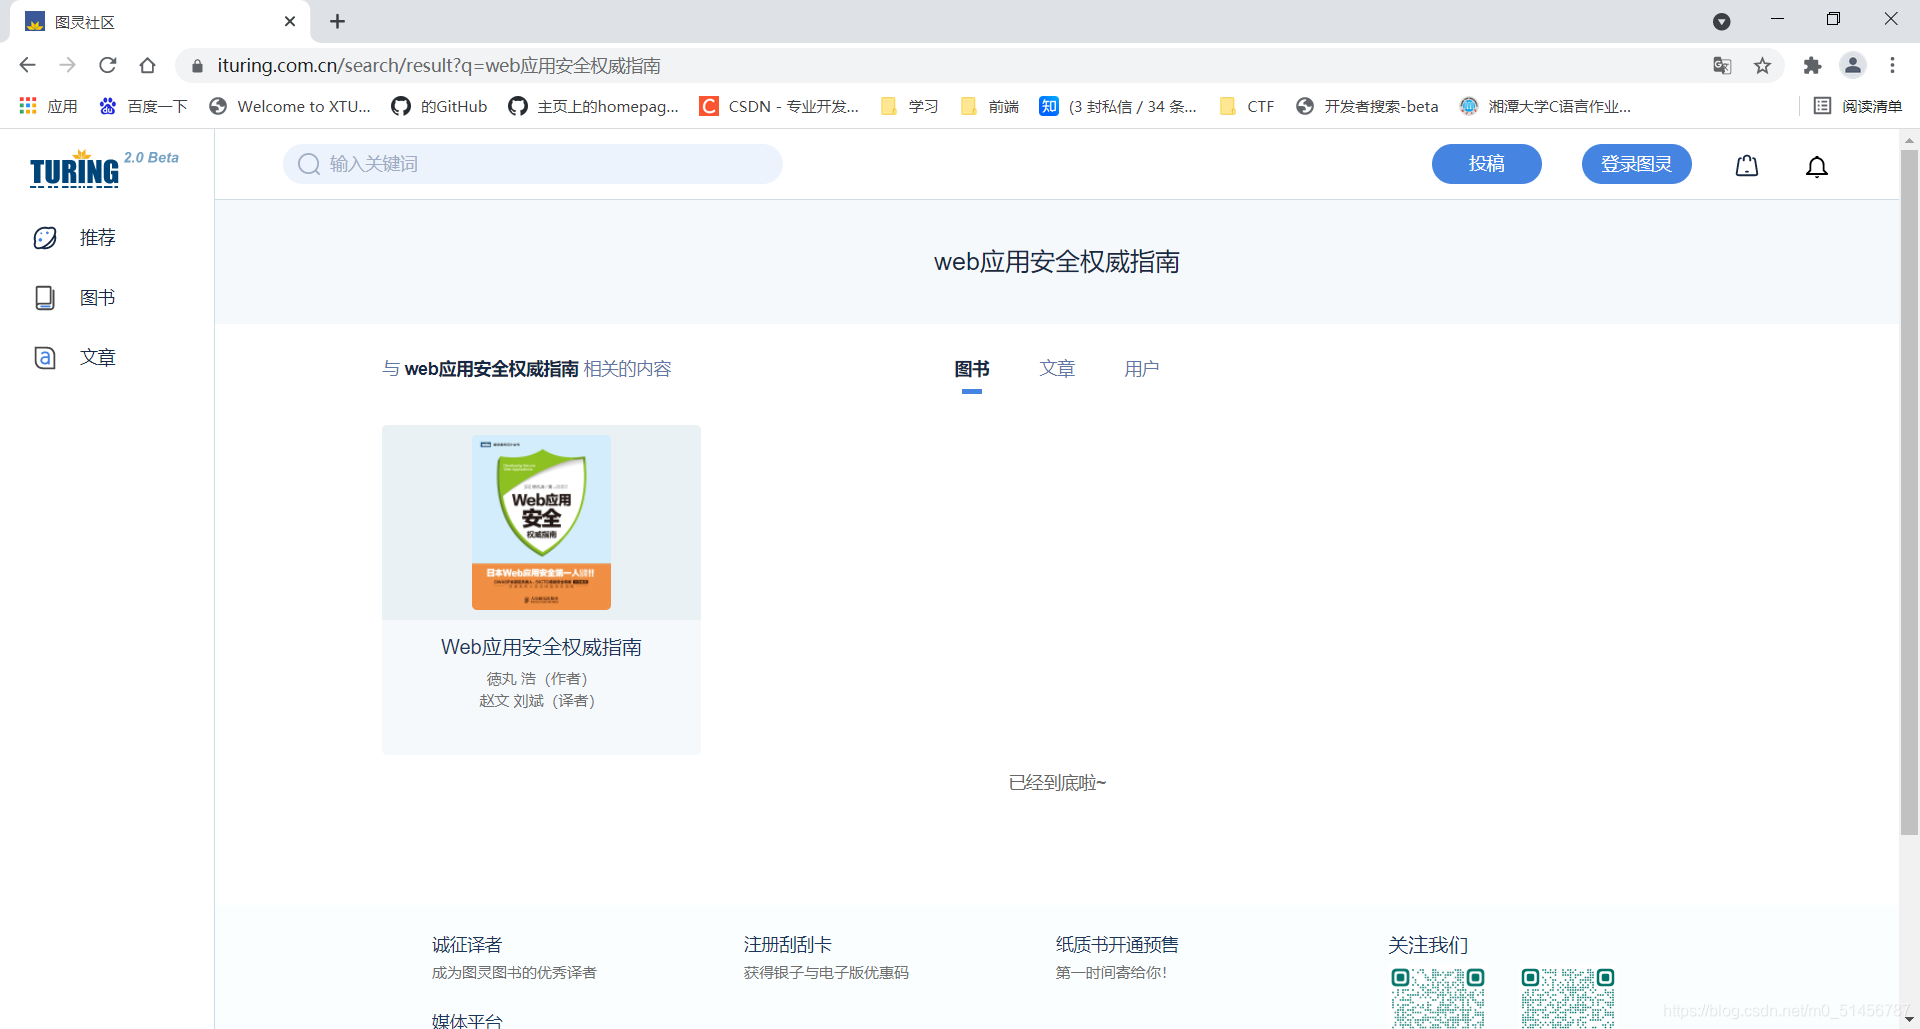This screenshot has width=1920, height=1029.
Task: Click the first 关注我们 QR code
Action: tap(1438, 998)
